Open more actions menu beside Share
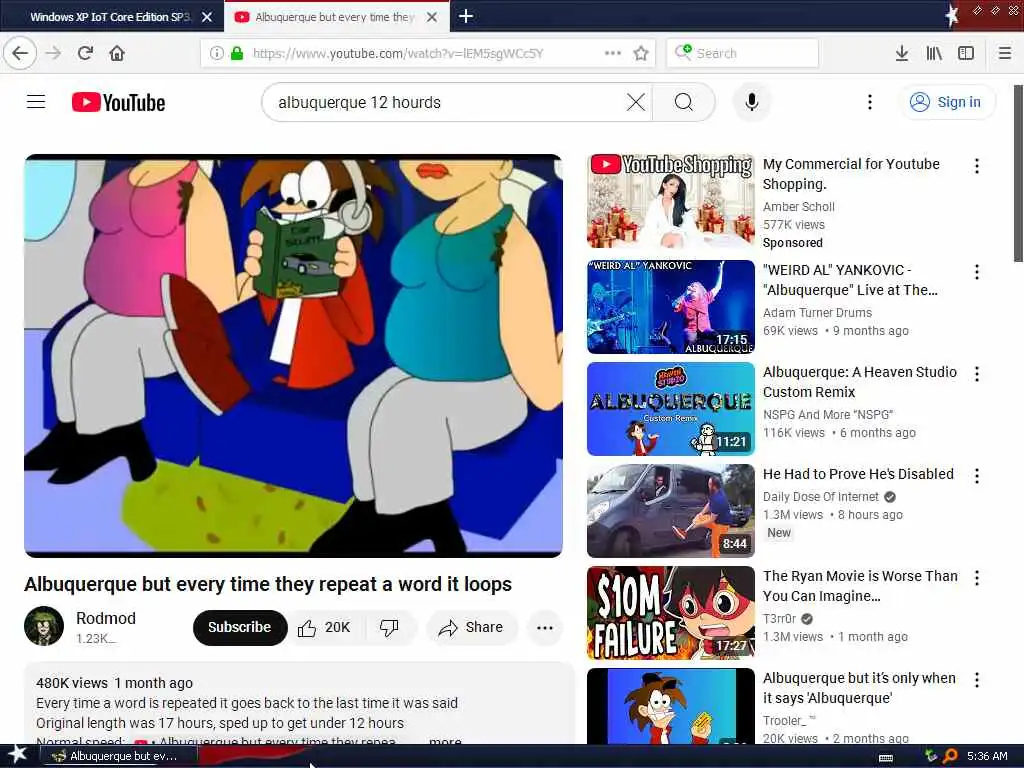1024x768 pixels. [545, 628]
